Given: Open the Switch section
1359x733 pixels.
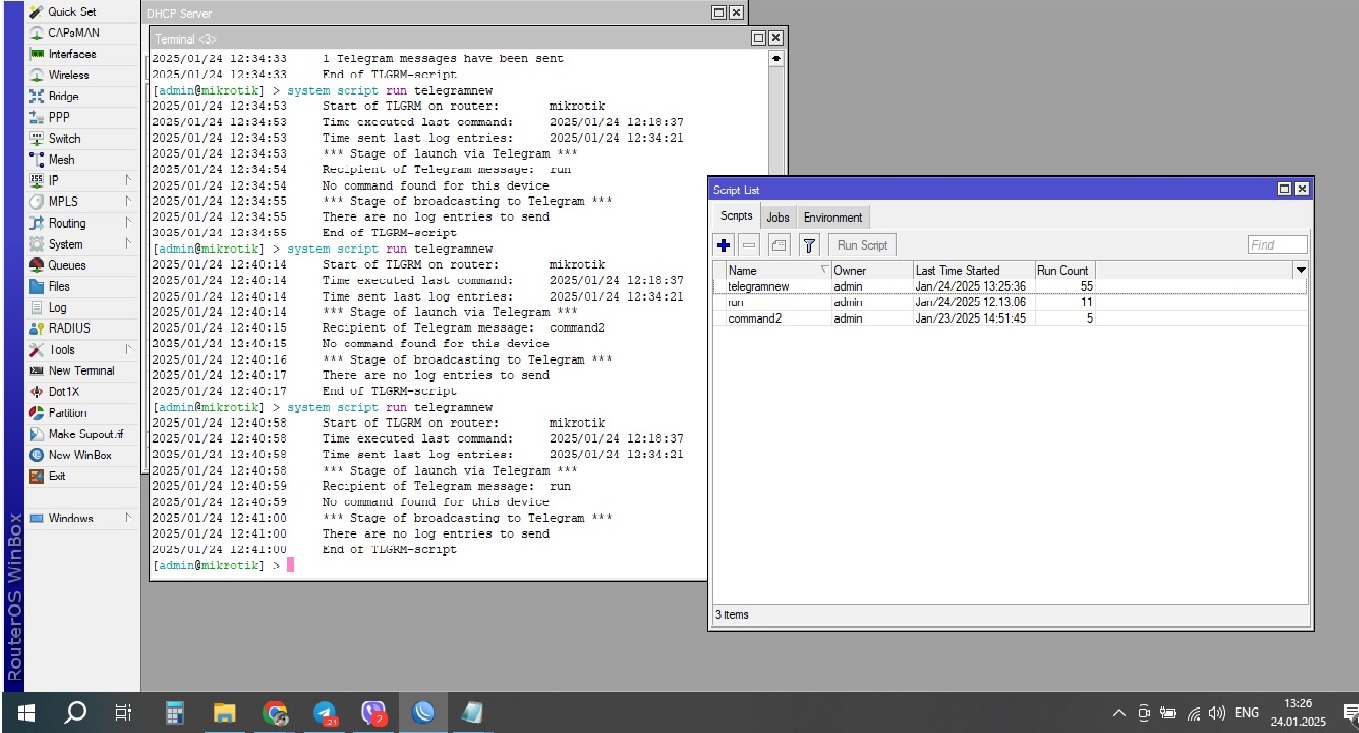Looking at the screenshot, I should pos(65,138).
